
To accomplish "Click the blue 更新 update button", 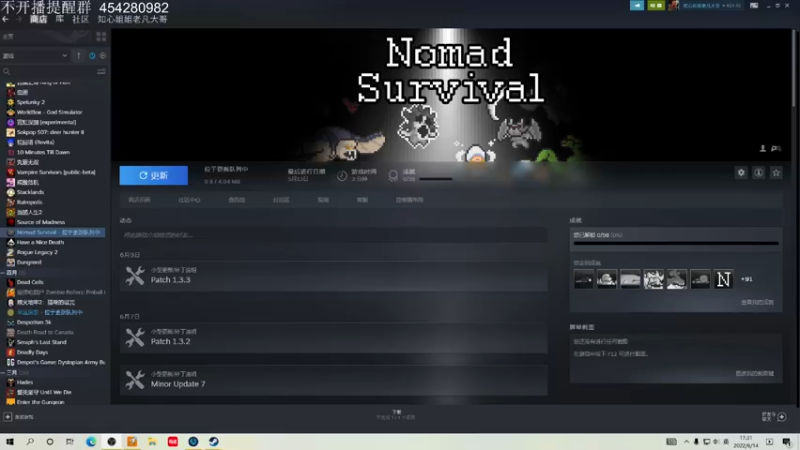I will point(154,176).
